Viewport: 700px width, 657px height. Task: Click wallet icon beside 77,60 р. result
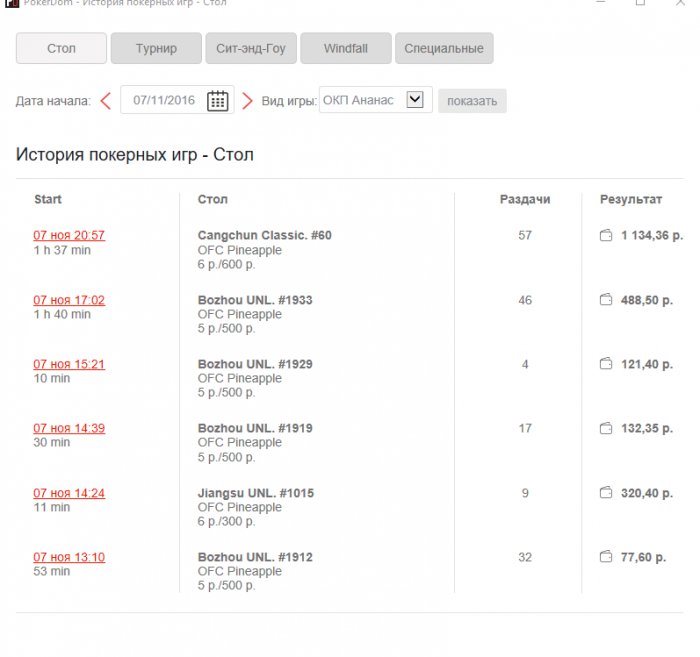click(x=605, y=557)
